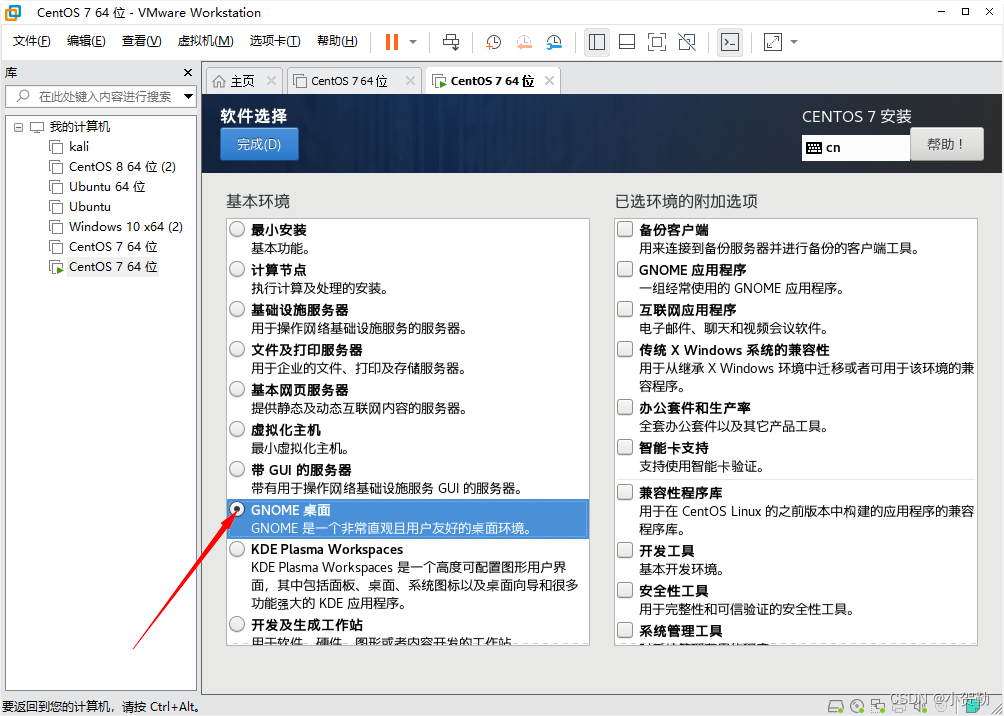1004x716 pixels.
Task: Select the CentOS 8 64 位 (2) entry
Action: point(122,167)
